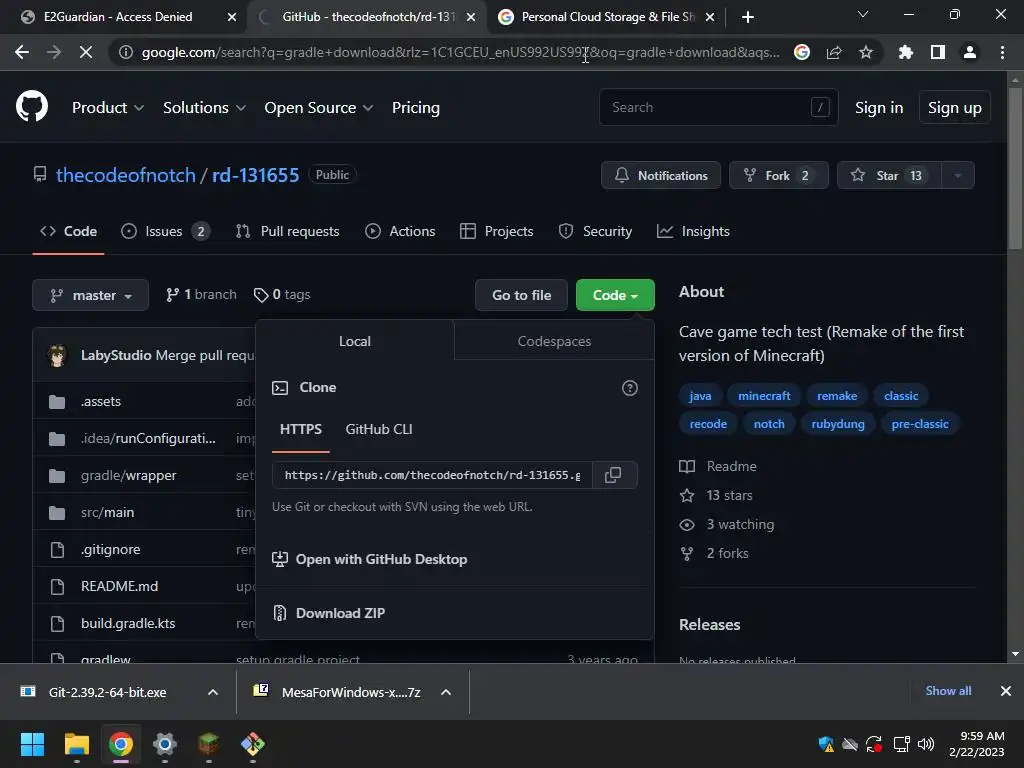Open the src/main folder
Image resolution: width=1024 pixels, height=768 pixels.
107,513
